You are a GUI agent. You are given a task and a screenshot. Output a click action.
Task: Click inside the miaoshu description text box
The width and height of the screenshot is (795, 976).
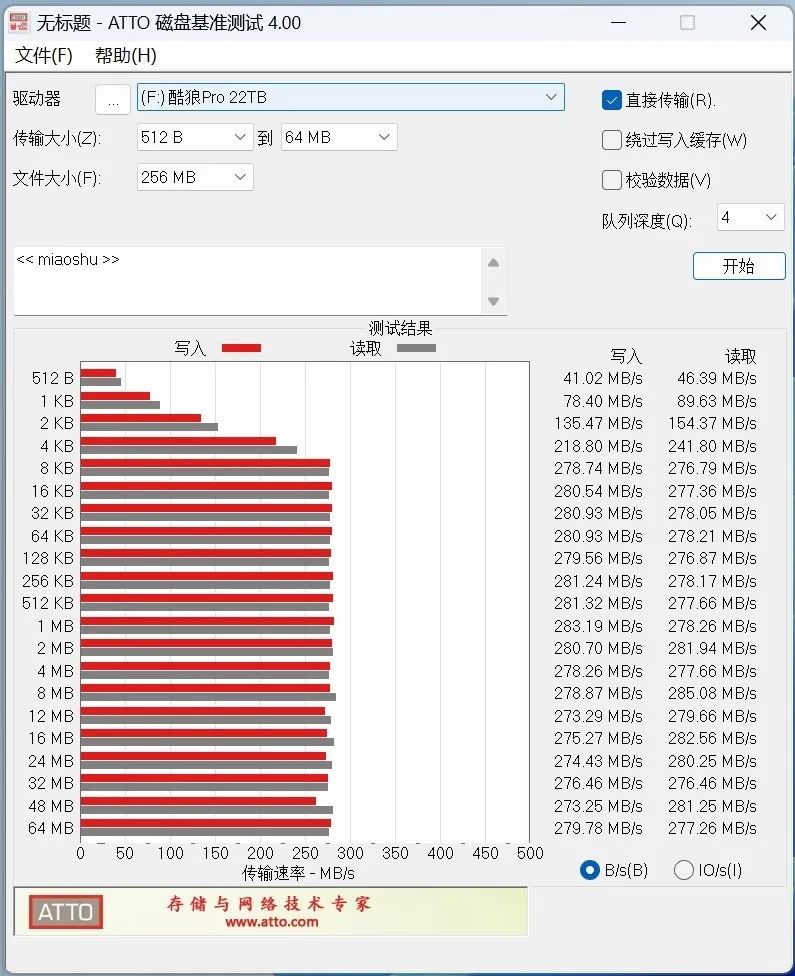coord(247,281)
